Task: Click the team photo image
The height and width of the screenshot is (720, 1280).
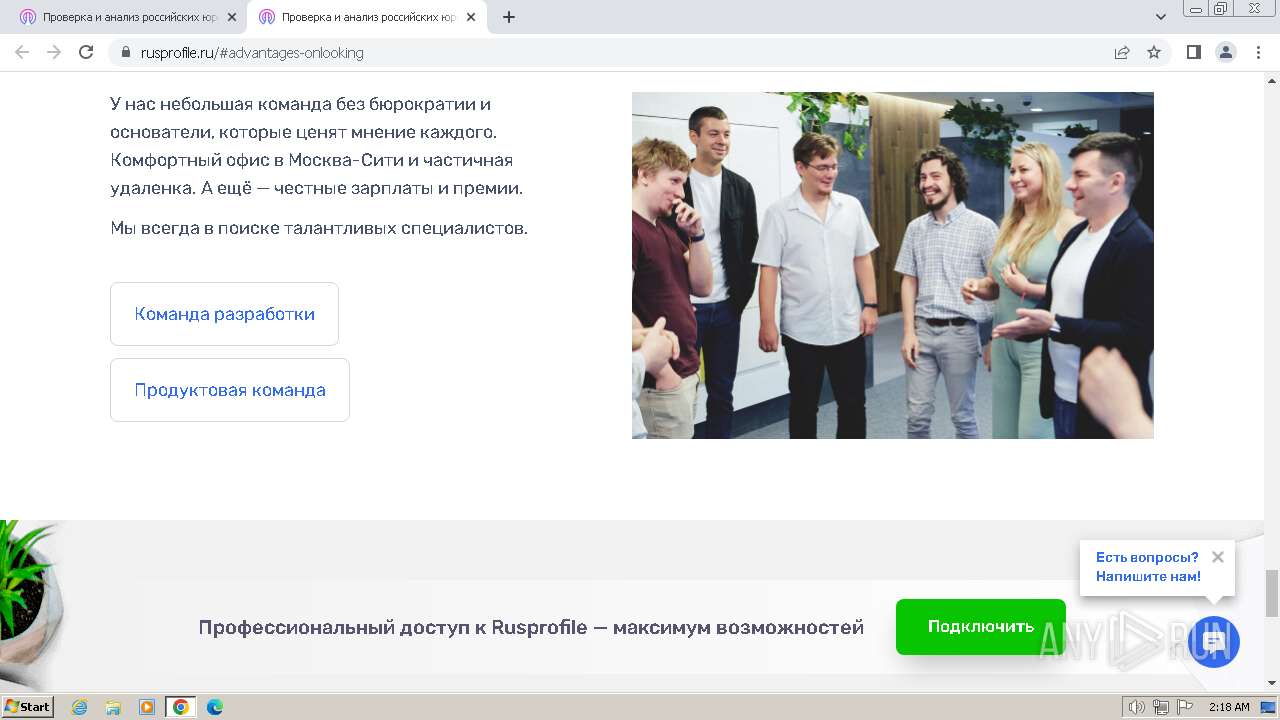Action: click(893, 265)
